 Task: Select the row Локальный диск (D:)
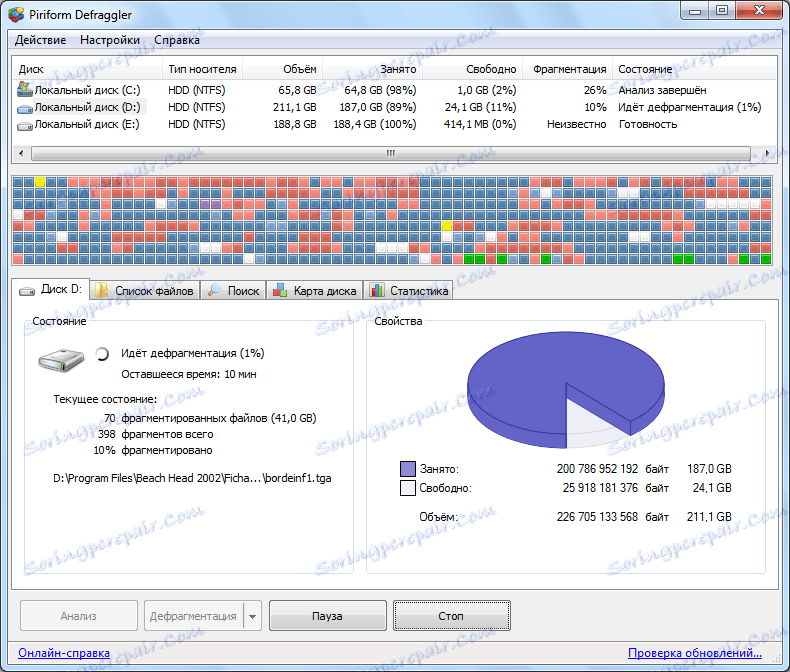(394, 107)
